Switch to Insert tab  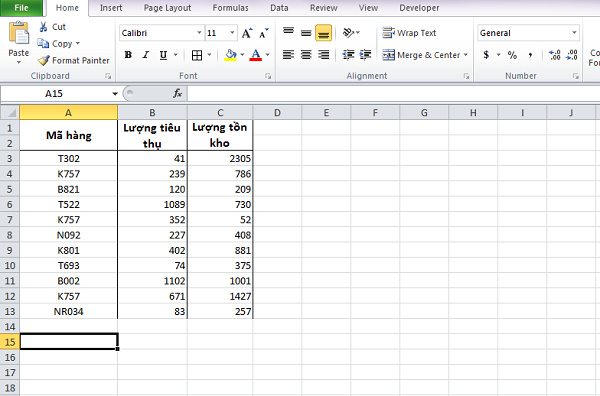tap(111, 8)
